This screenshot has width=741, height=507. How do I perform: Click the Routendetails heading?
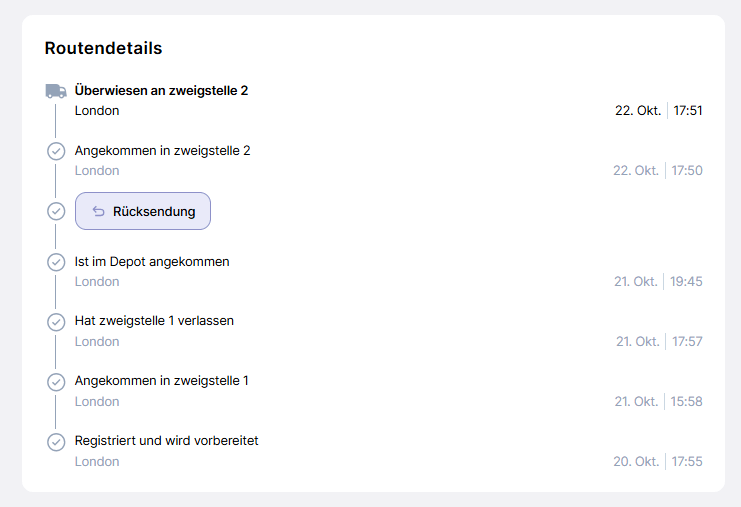pos(103,48)
